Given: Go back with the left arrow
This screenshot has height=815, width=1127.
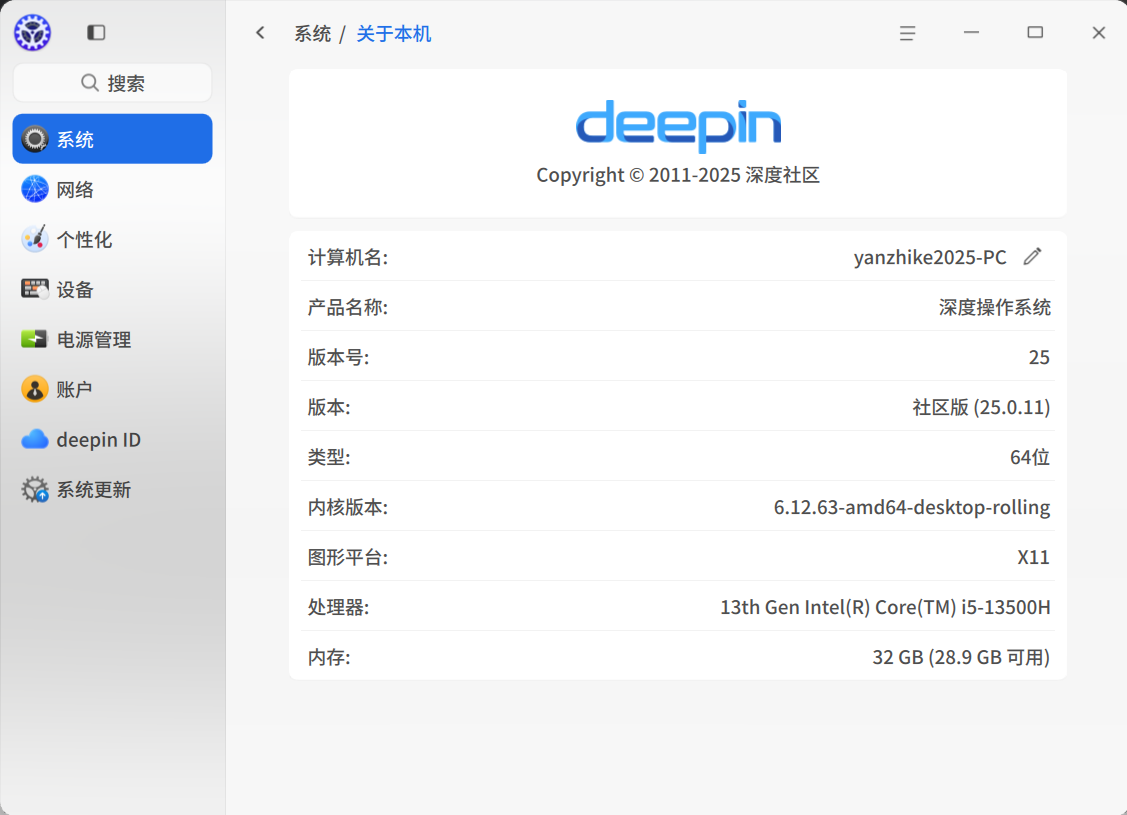Looking at the screenshot, I should (260, 33).
